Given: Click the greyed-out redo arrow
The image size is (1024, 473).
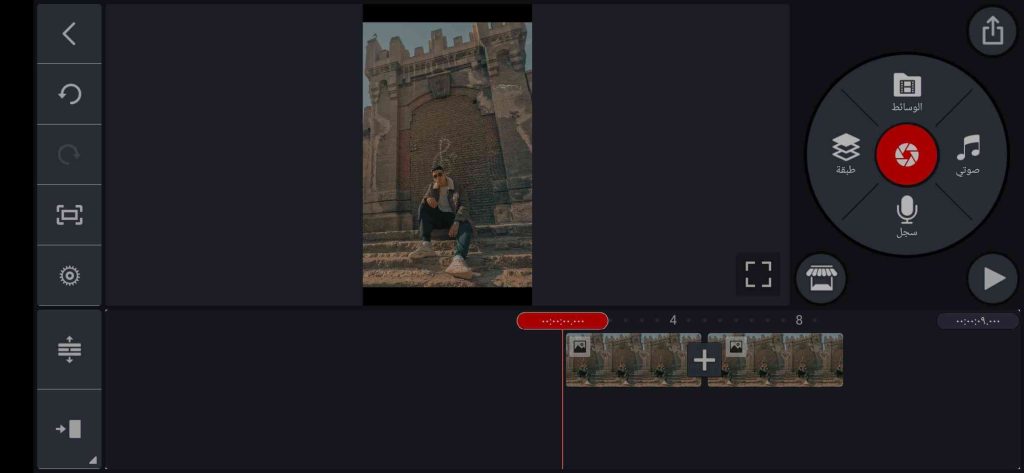Looking at the screenshot, I should (x=69, y=155).
